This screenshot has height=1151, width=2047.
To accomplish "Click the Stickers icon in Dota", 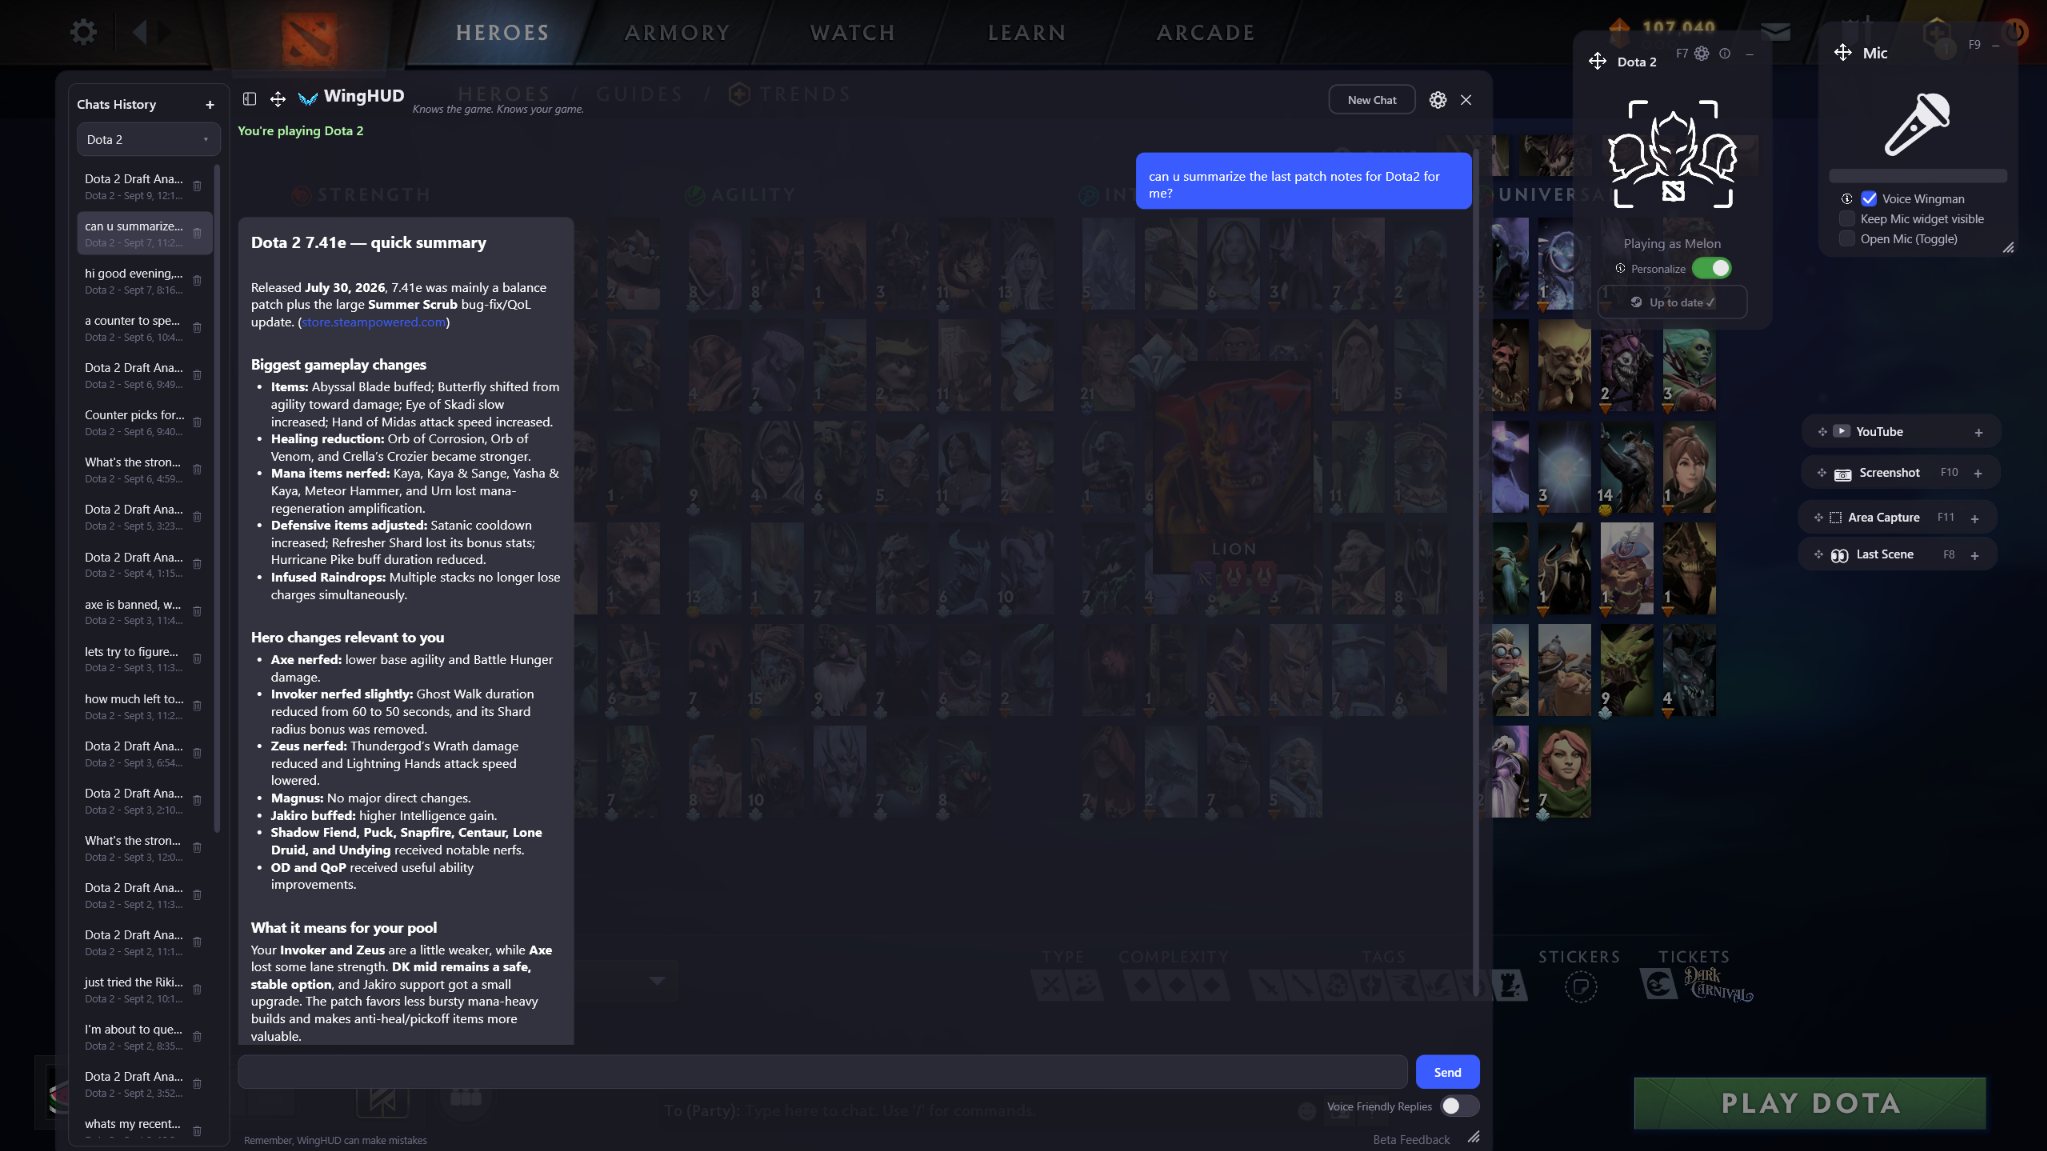I will pos(1581,987).
